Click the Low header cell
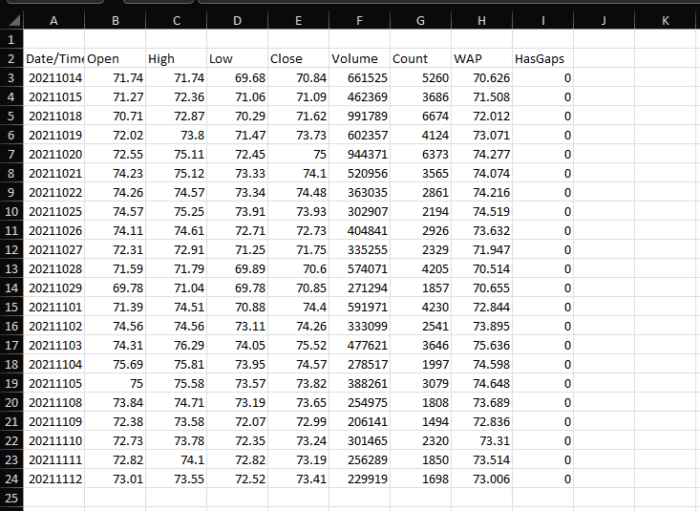 (237, 58)
